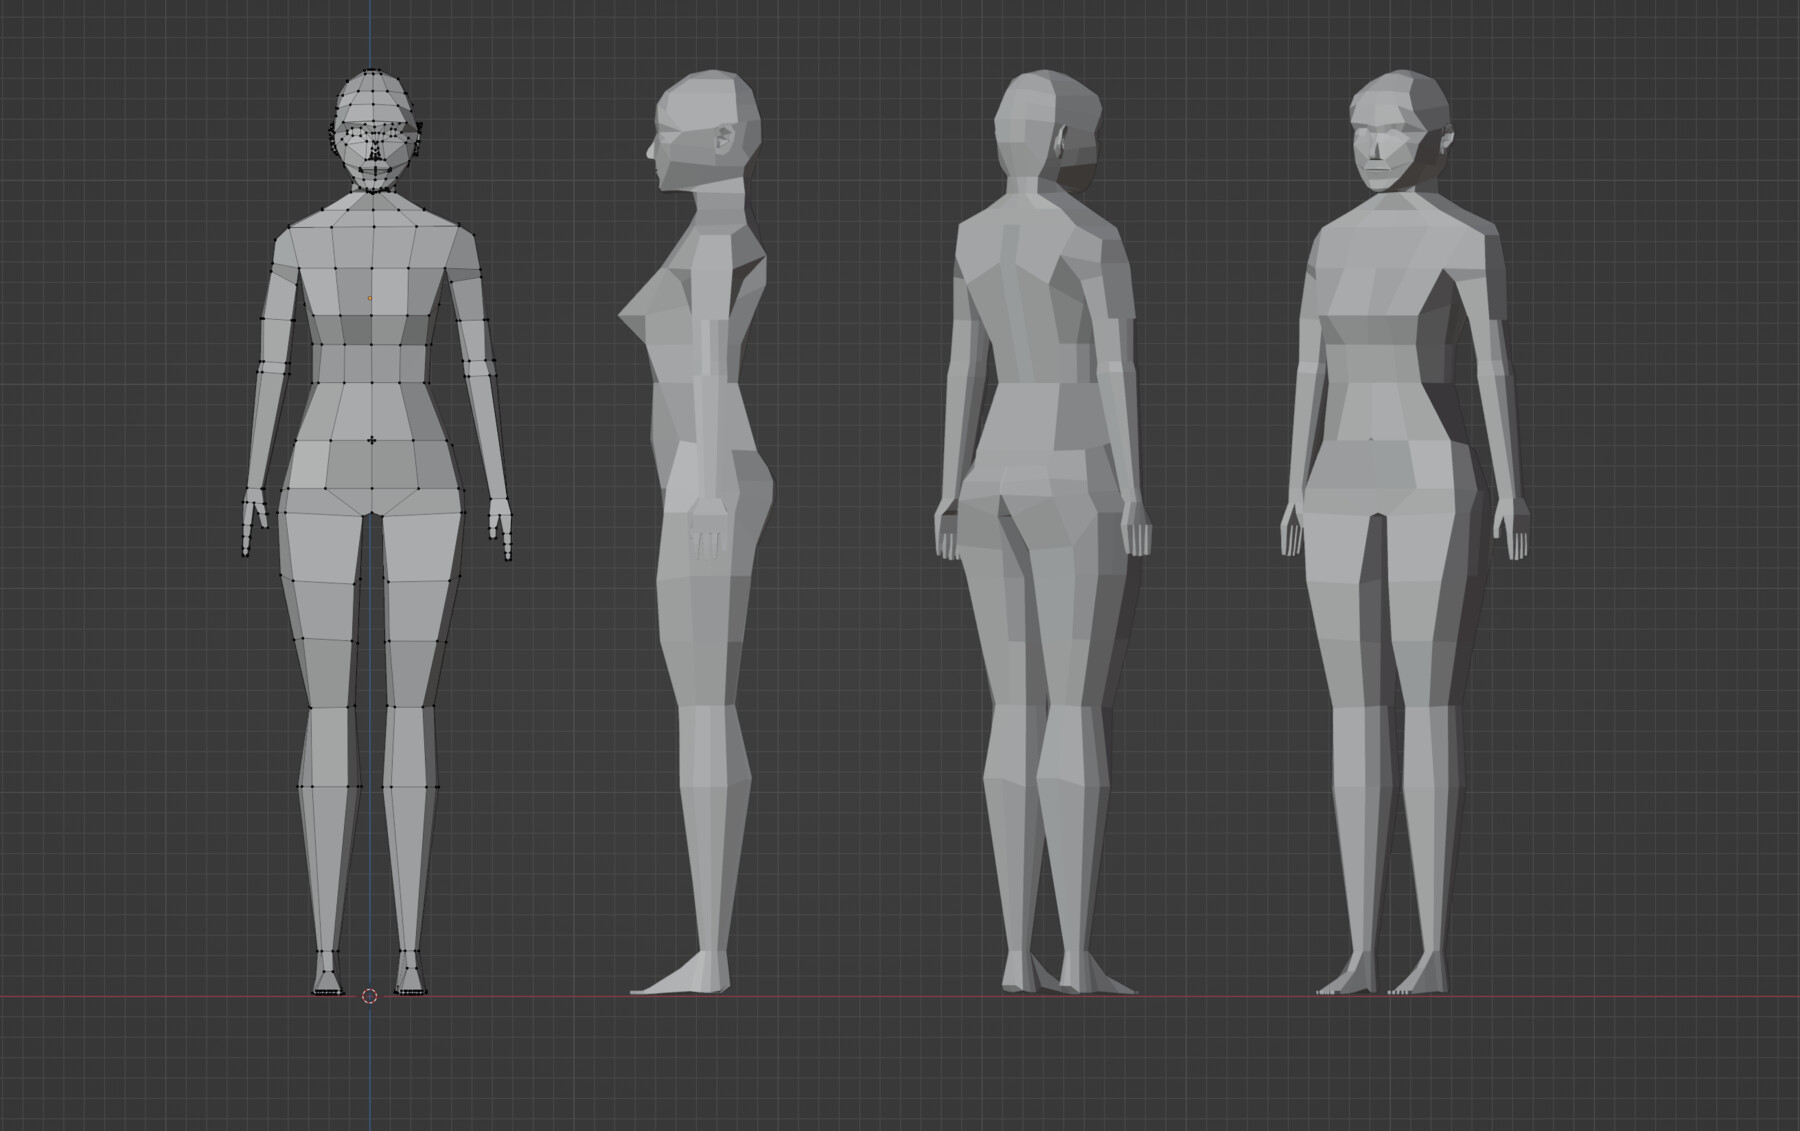1800x1131 pixels.
Task: Click the 3D cursor between the wireframe model's feet
Action: click(x=369, y=996)
